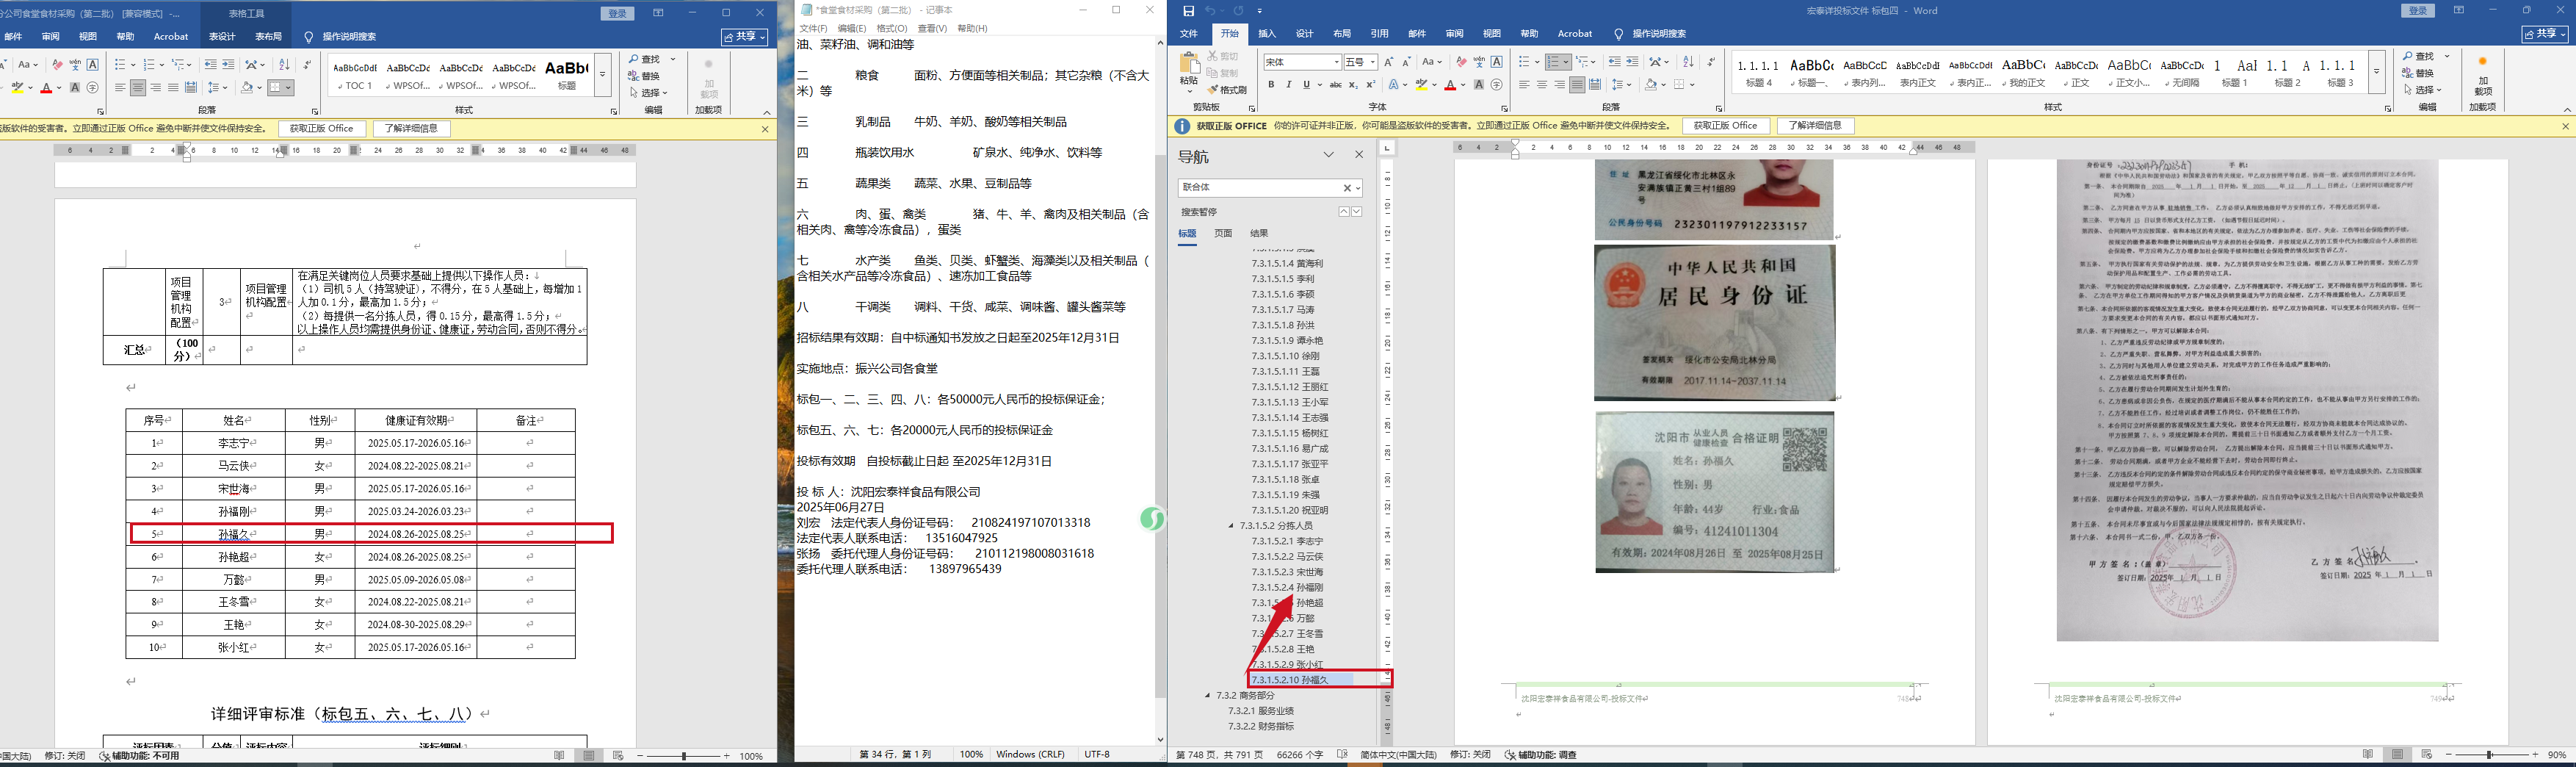Close the navigation (导航) pane
The width and height of the screenshot is (2576, 767).
[1359, 155]
